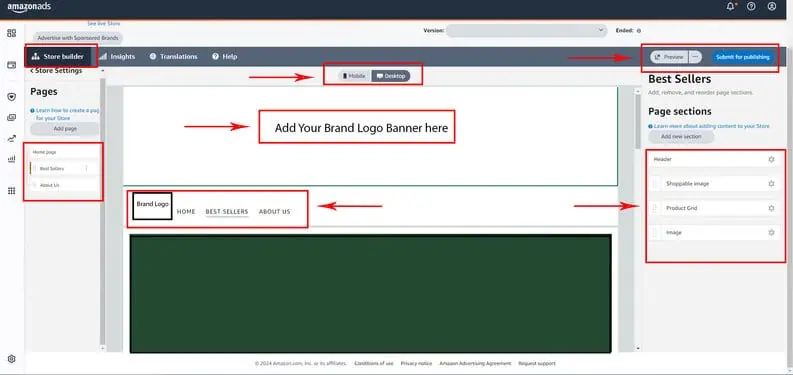The image size is (793, 375).
Task: Open the user account profile icon
Action: (x=771, y=7)
